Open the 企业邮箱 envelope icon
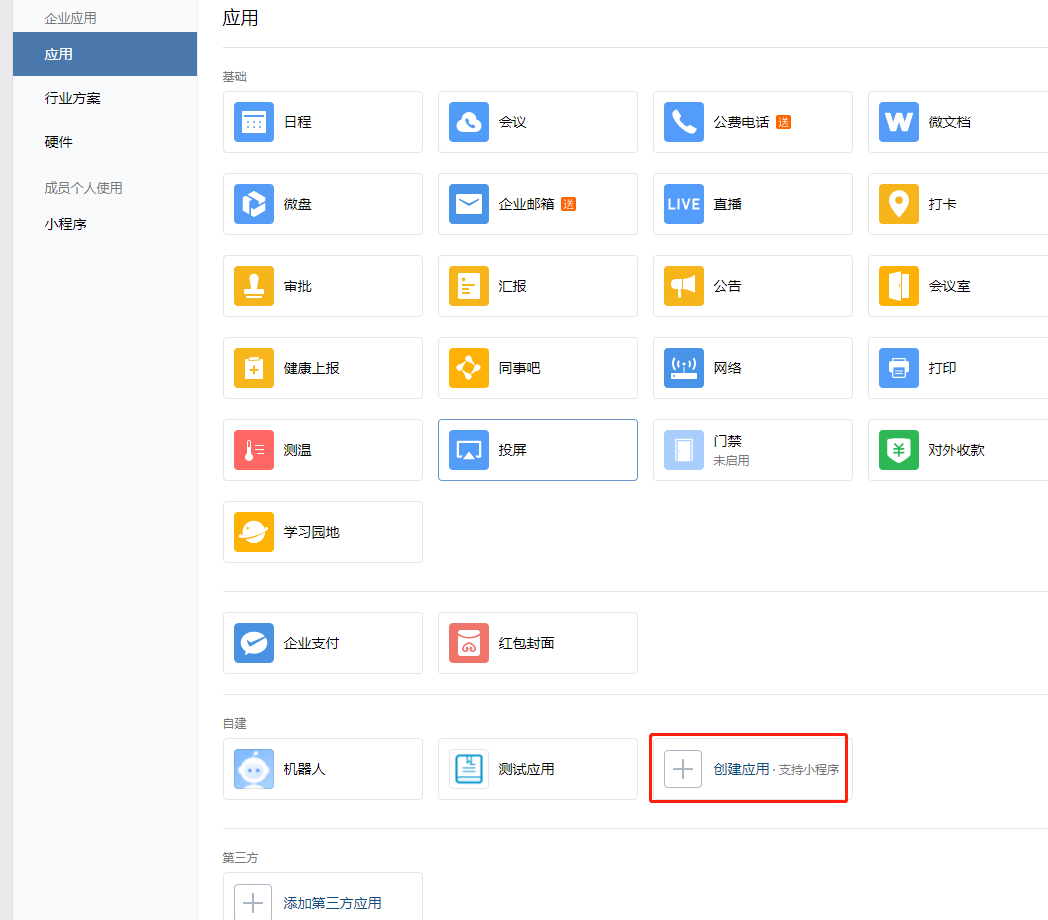 [x=469, y=204]
